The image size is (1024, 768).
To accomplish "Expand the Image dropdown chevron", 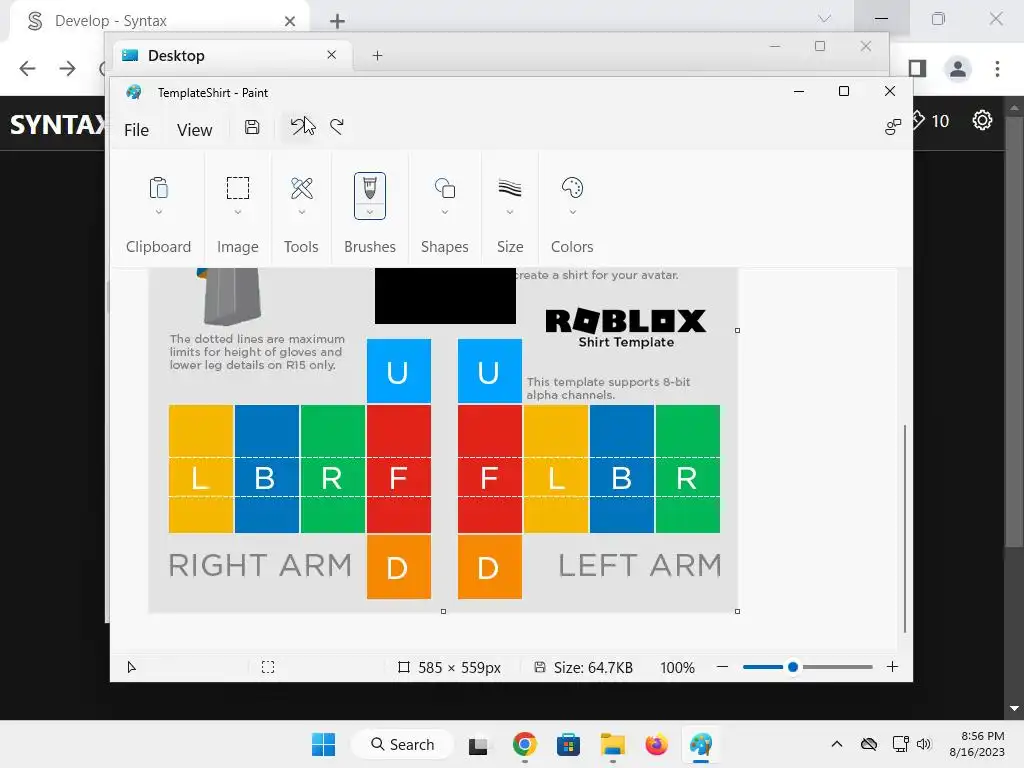I will click(x=238, y=212).
